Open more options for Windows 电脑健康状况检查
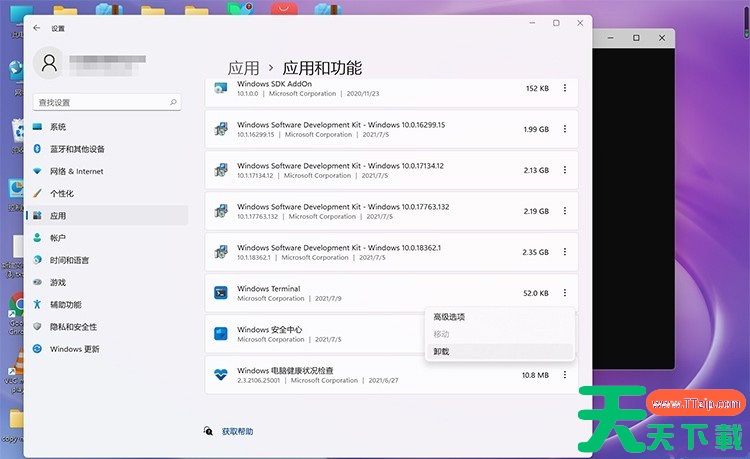This screenshot has width=750, height=459. [565, 375]
